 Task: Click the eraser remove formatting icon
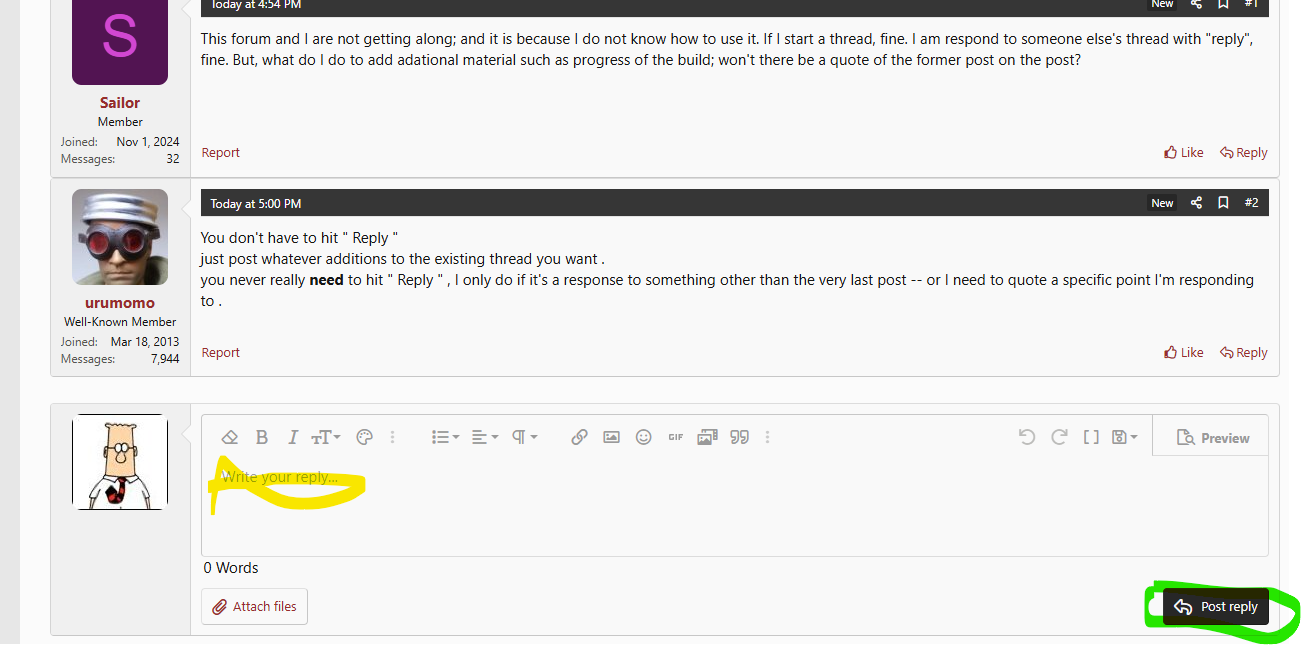[x=229, y=437]
